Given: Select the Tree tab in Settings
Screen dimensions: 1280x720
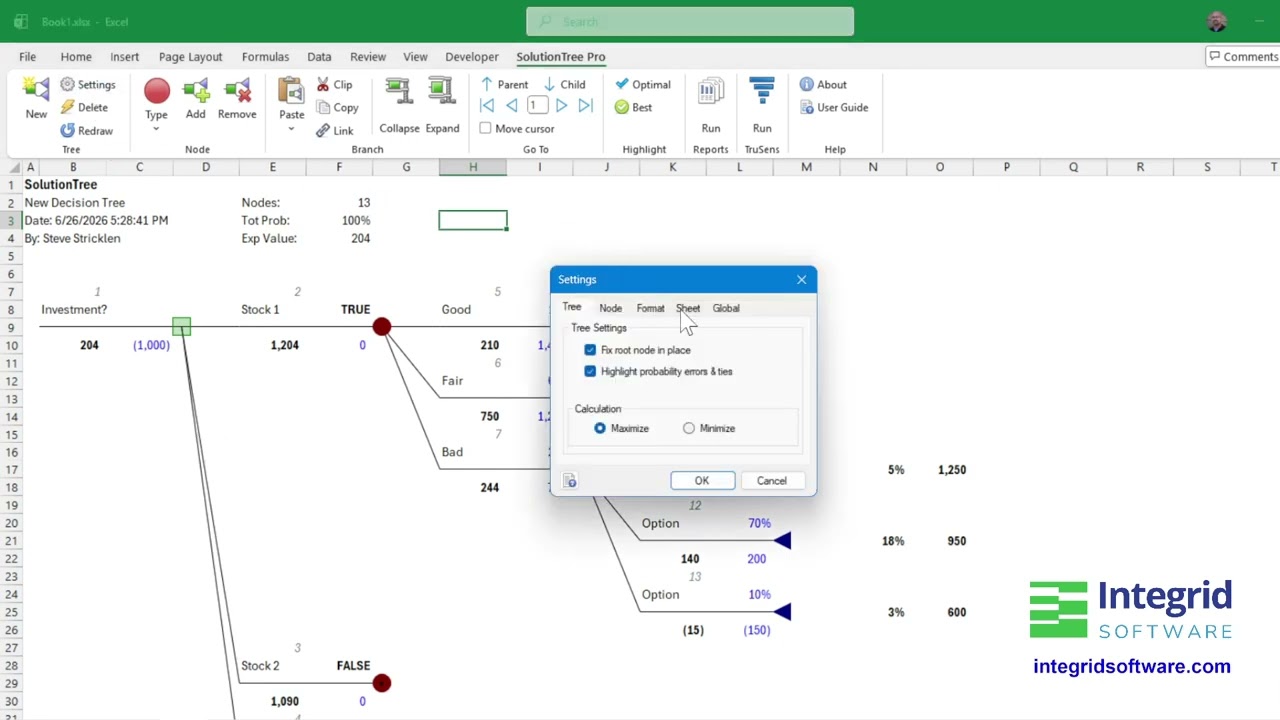Looking at the screenshot, I should [x=572, y=307].
